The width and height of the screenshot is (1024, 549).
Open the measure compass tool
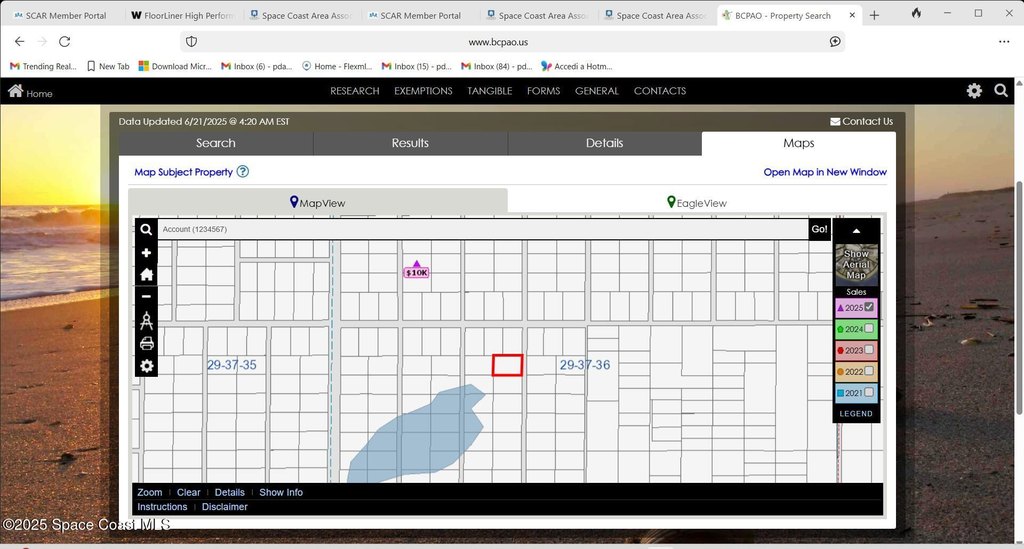(147, 320)
